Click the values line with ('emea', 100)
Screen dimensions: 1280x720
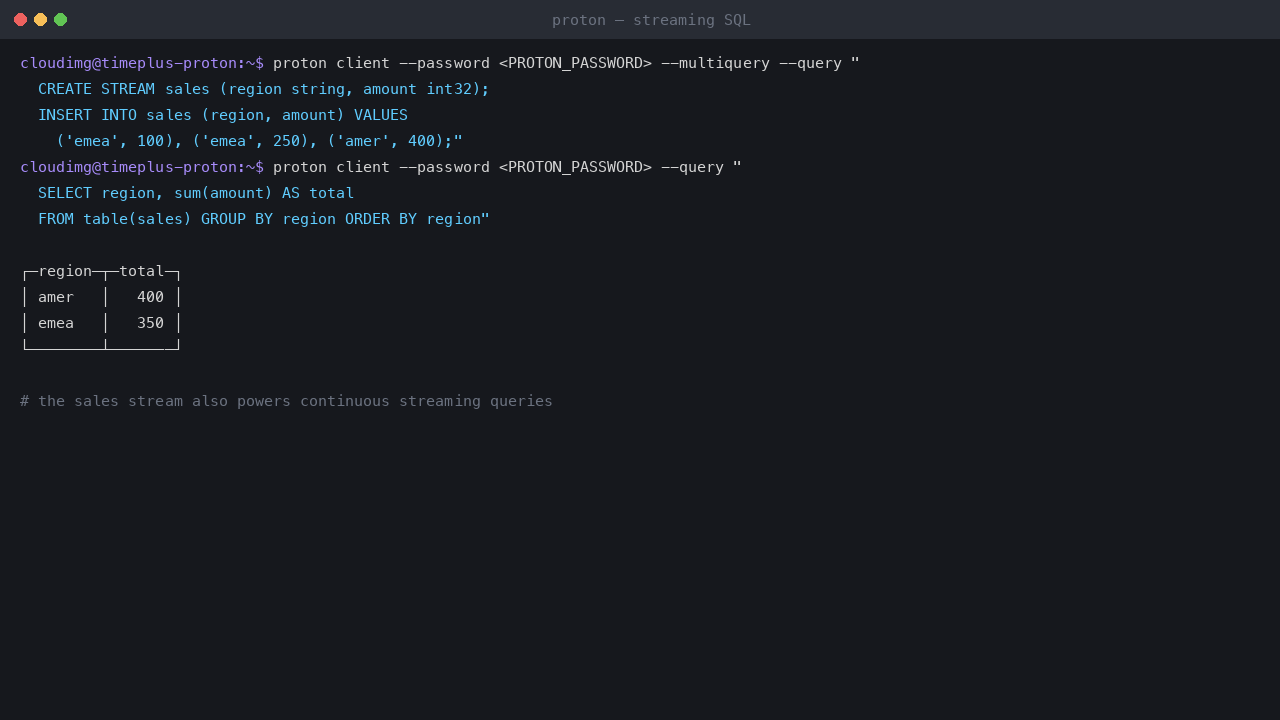259,141
